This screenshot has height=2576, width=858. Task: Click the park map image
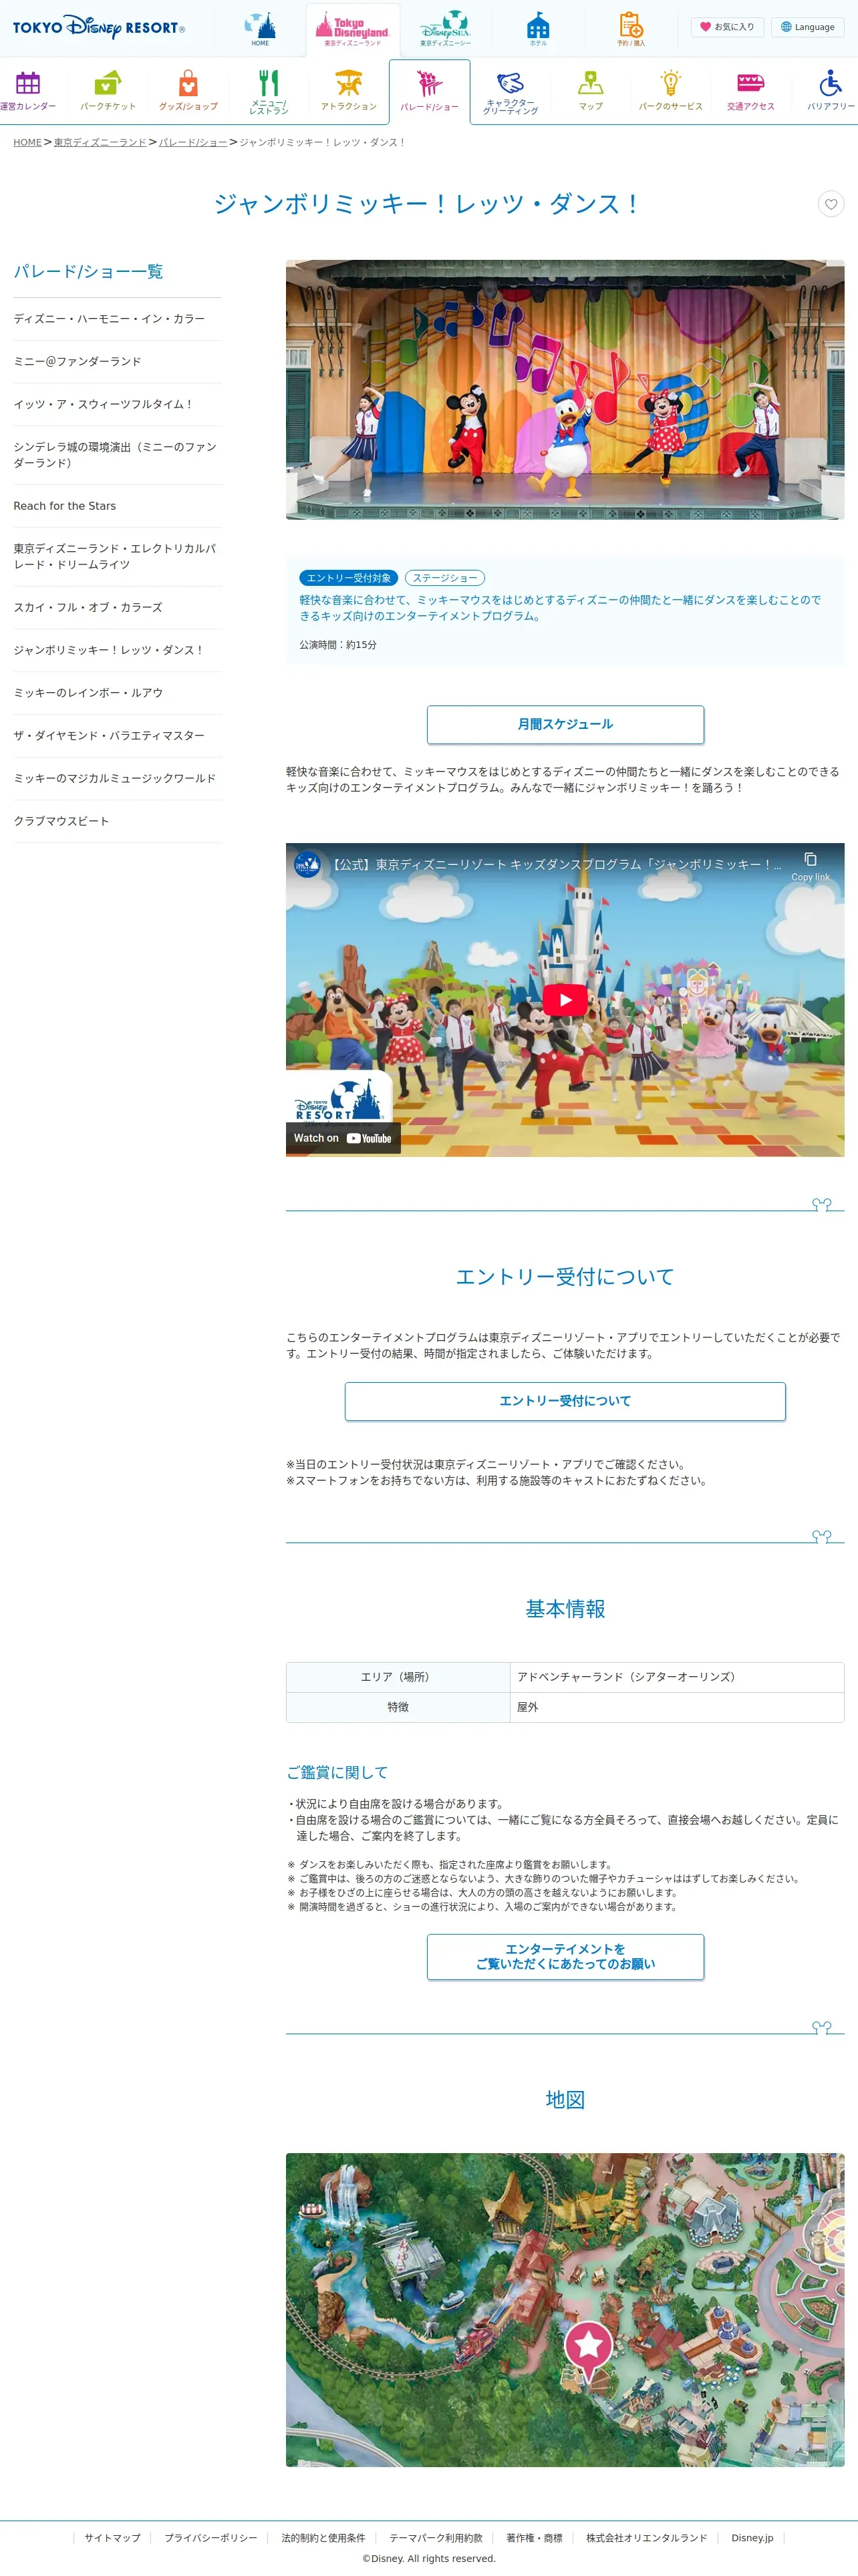click(565, 2310)
